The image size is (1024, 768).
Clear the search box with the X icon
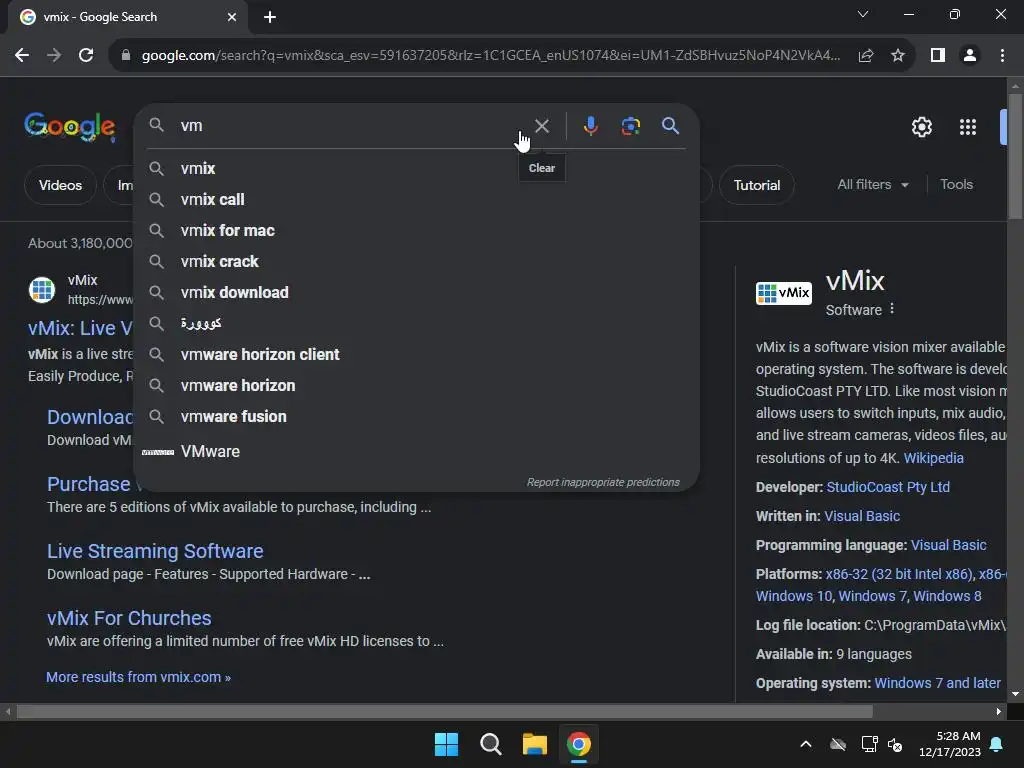pyautogui.click(x=541, y=126)
